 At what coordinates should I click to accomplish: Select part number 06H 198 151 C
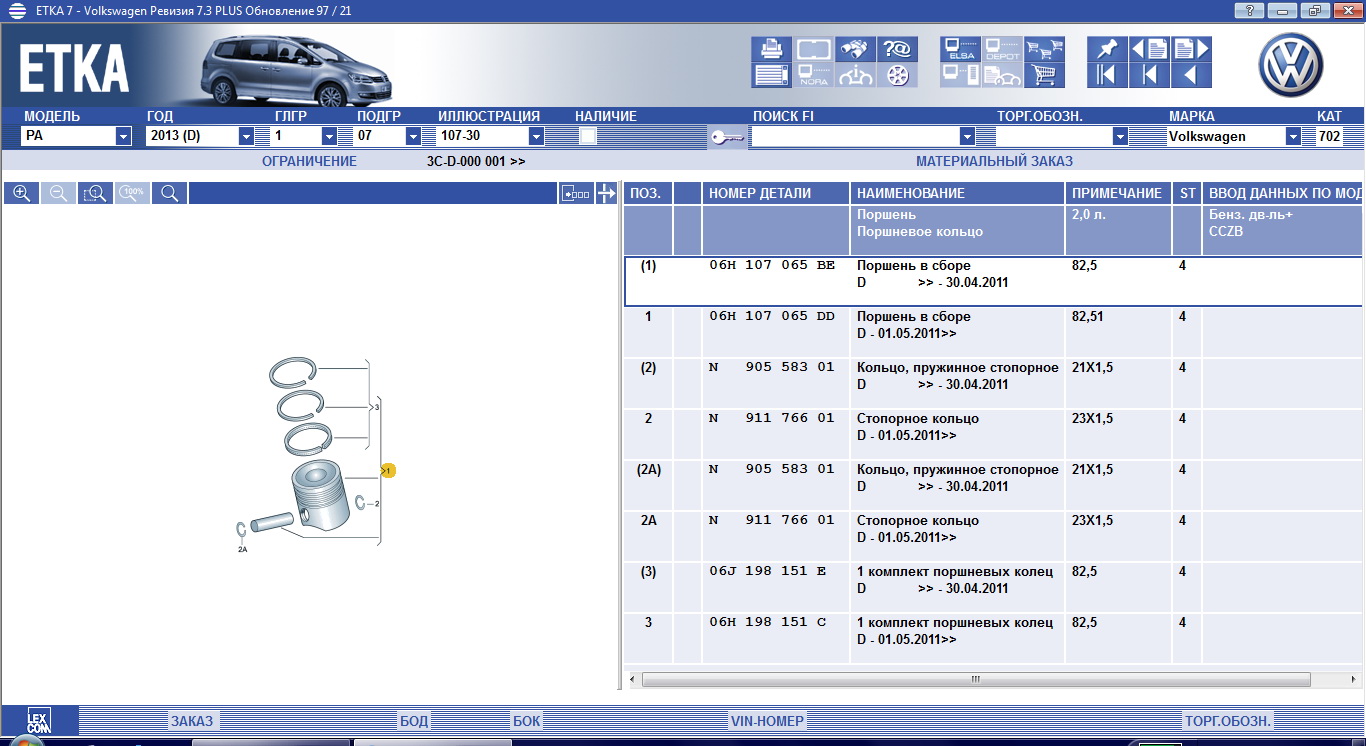click(x=768, y=622)
